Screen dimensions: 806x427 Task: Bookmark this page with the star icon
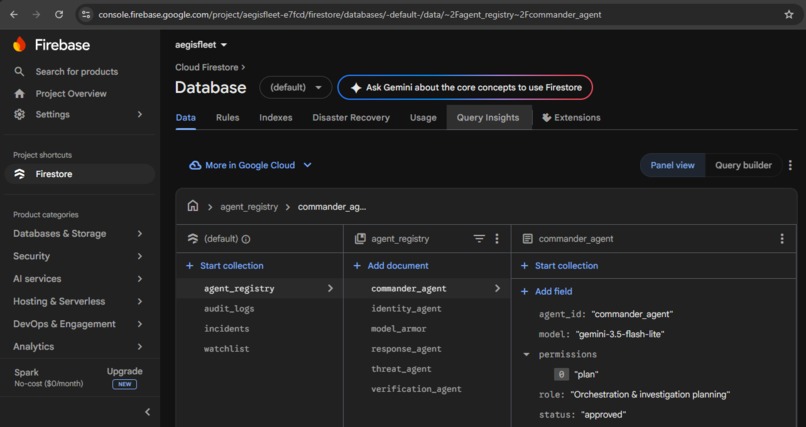tap(789, 14)
